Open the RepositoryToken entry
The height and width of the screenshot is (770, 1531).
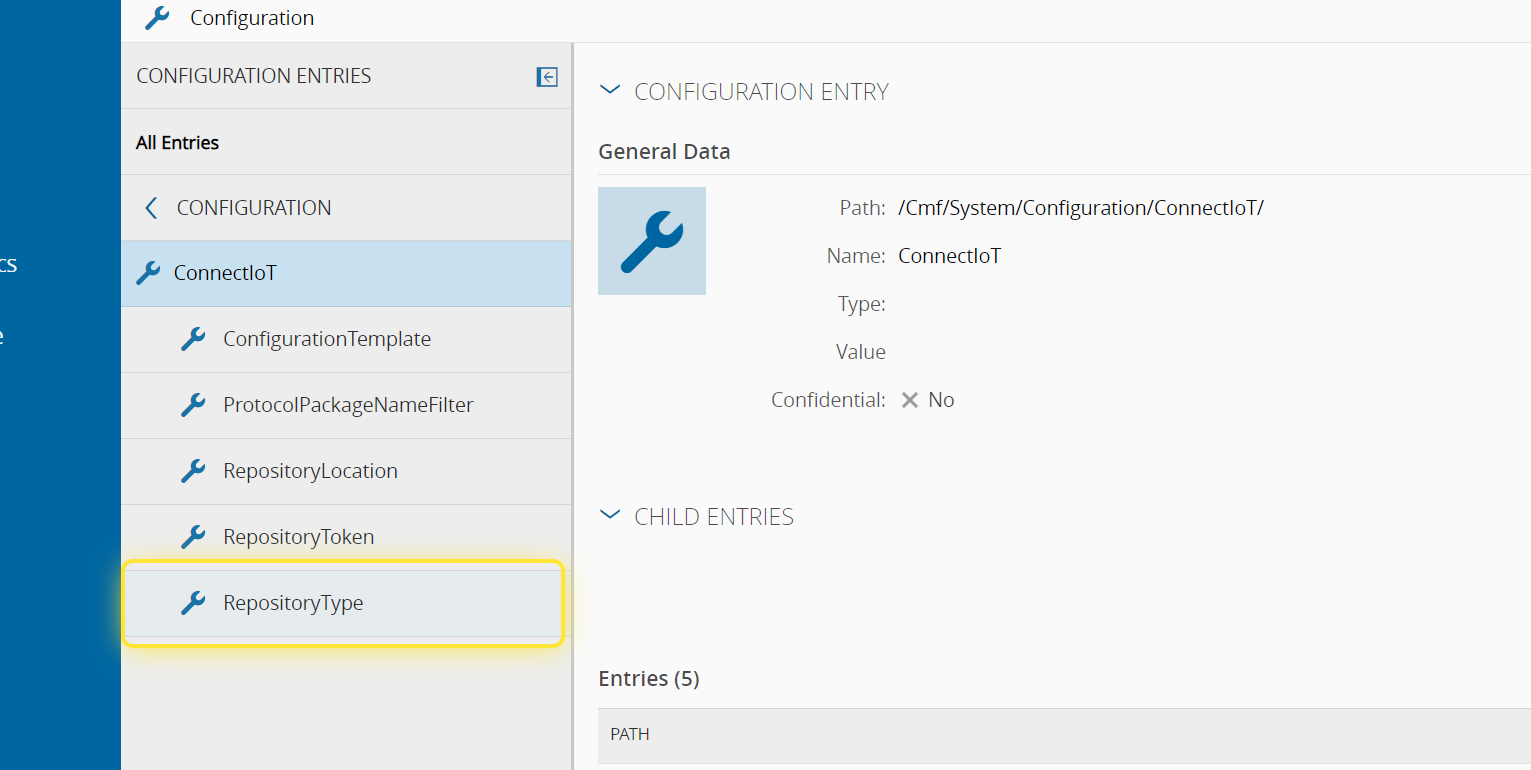point(298,537)
